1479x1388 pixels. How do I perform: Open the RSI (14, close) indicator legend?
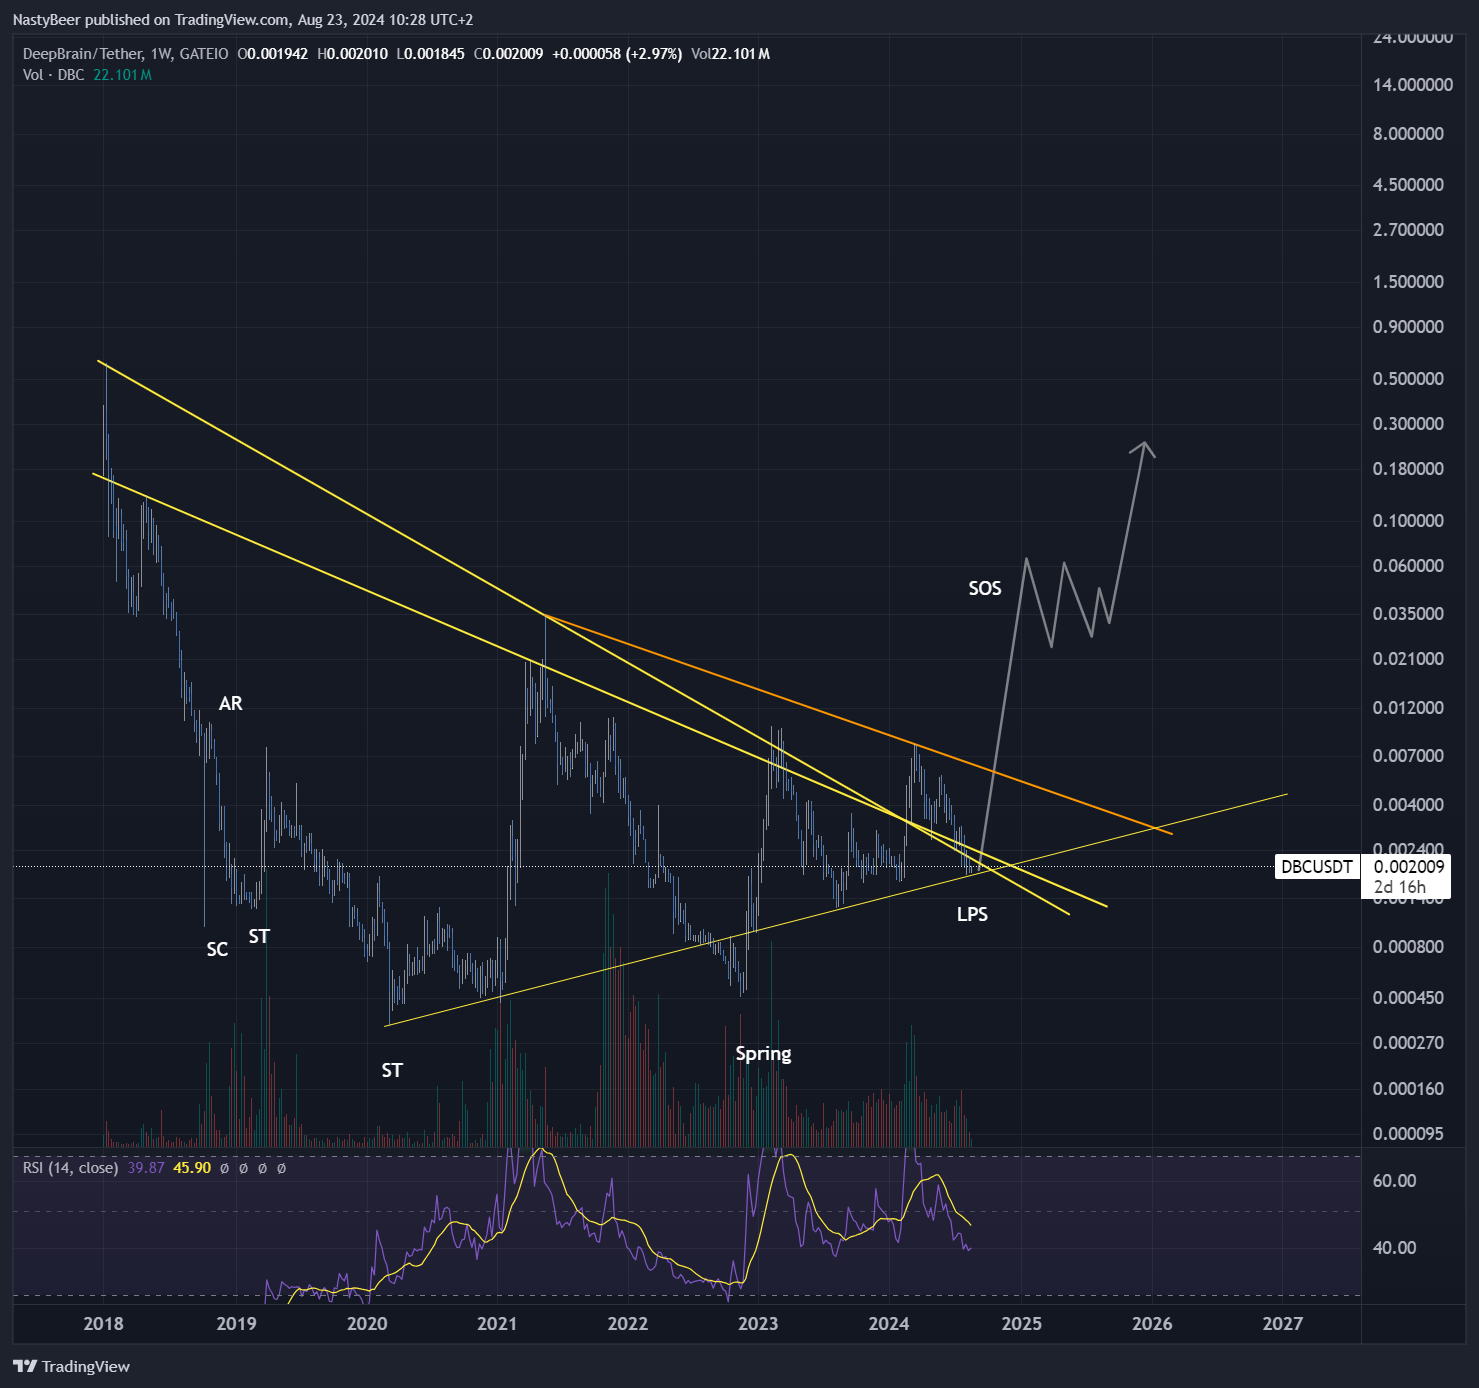coord(71,1167)
